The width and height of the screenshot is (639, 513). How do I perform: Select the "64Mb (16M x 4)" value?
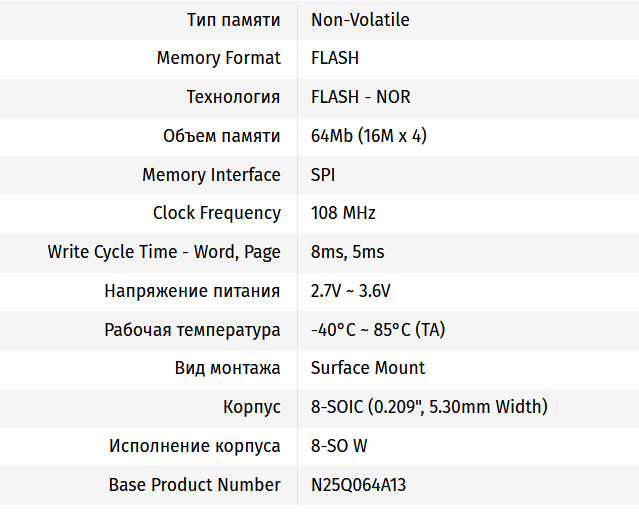(x=369, y=136)
